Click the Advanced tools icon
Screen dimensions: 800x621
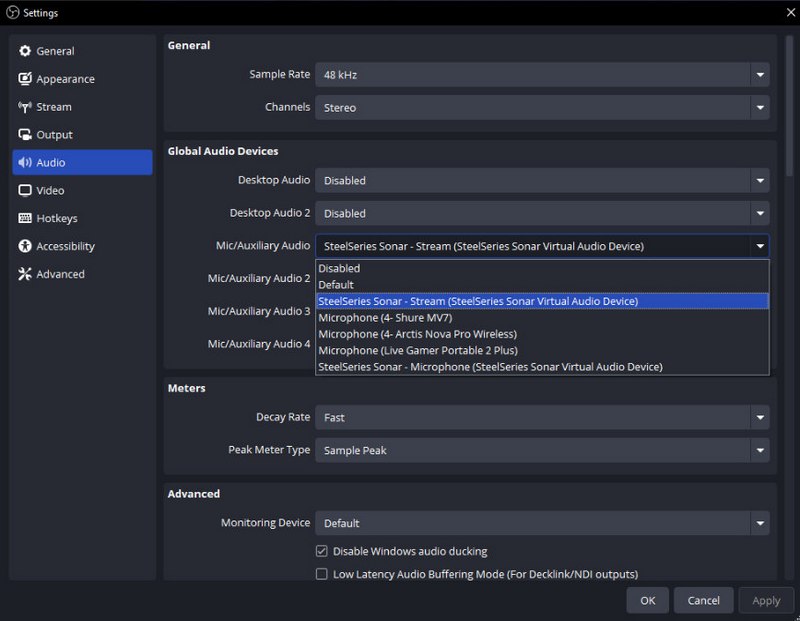point(24,274)
